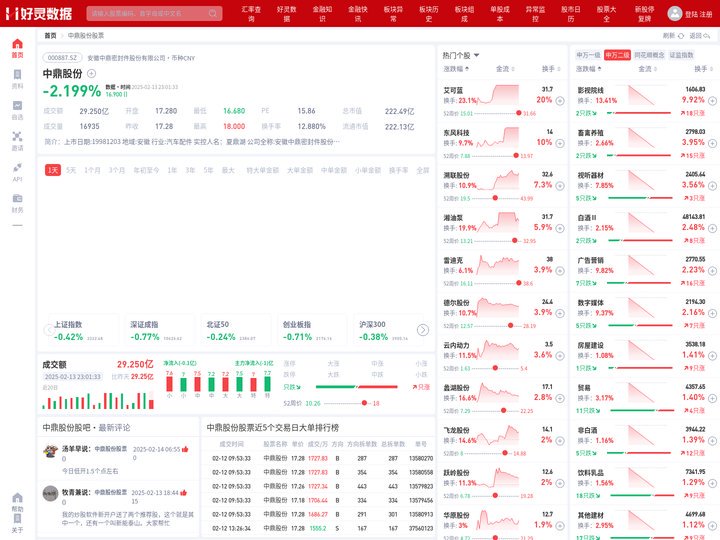Viewport: 720px width, 540px height.
Task: Add 白酒II sector with its plus icon
Action: point(712,228)
